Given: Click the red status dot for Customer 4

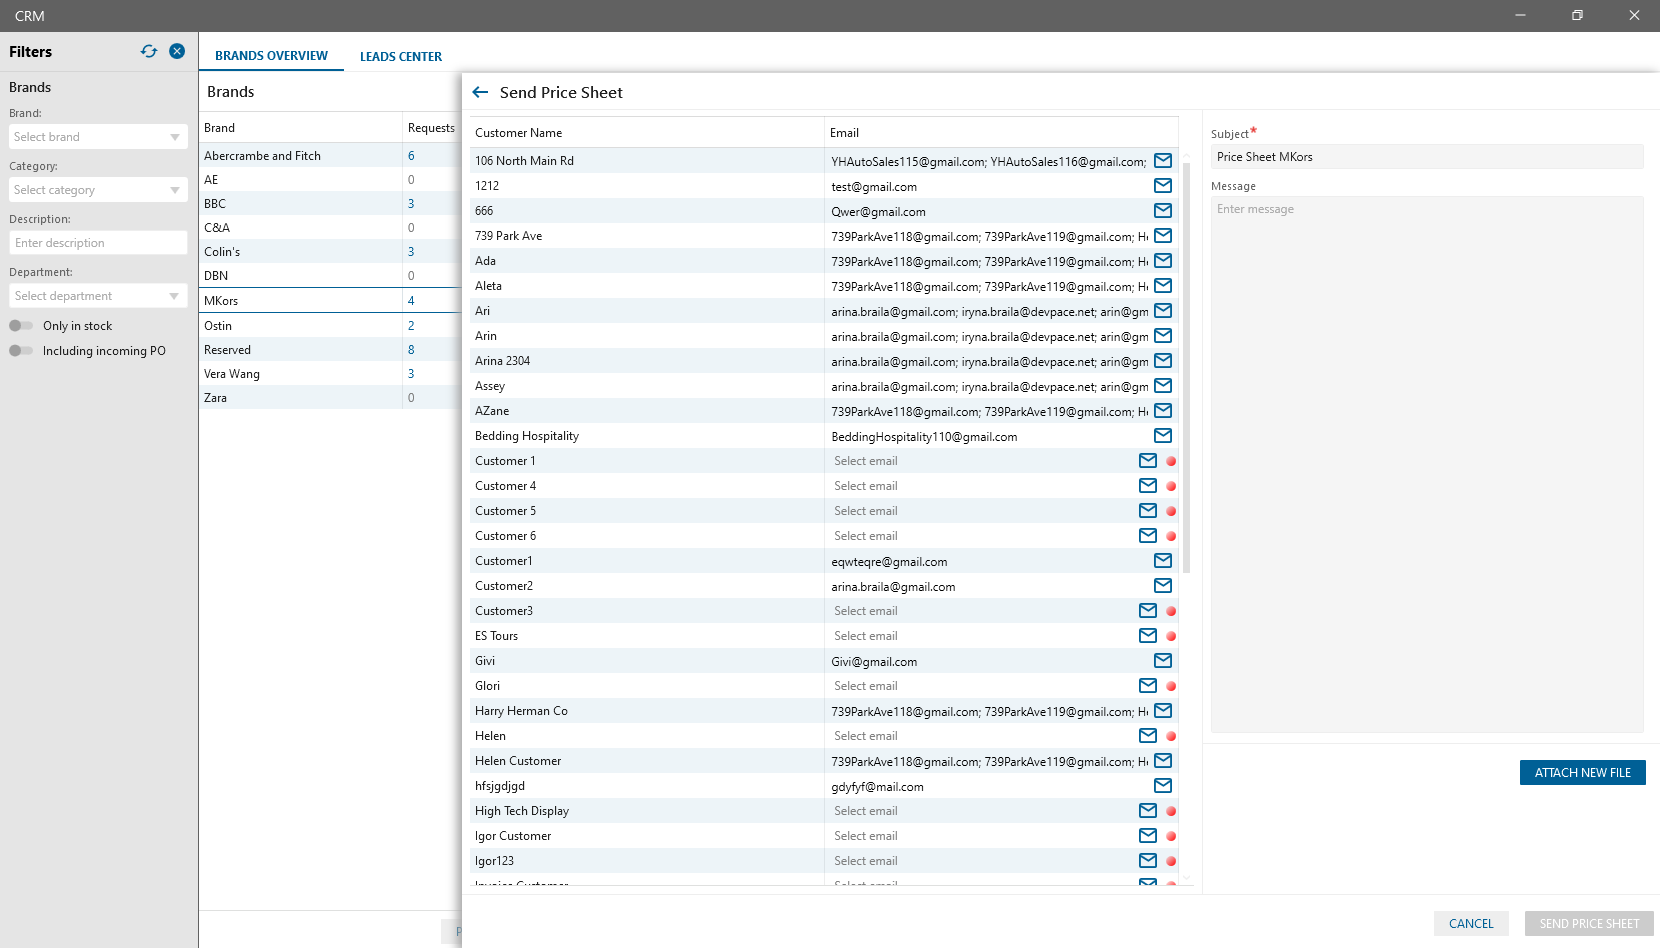Looking at the screenshot, I should coord(1171,486).
